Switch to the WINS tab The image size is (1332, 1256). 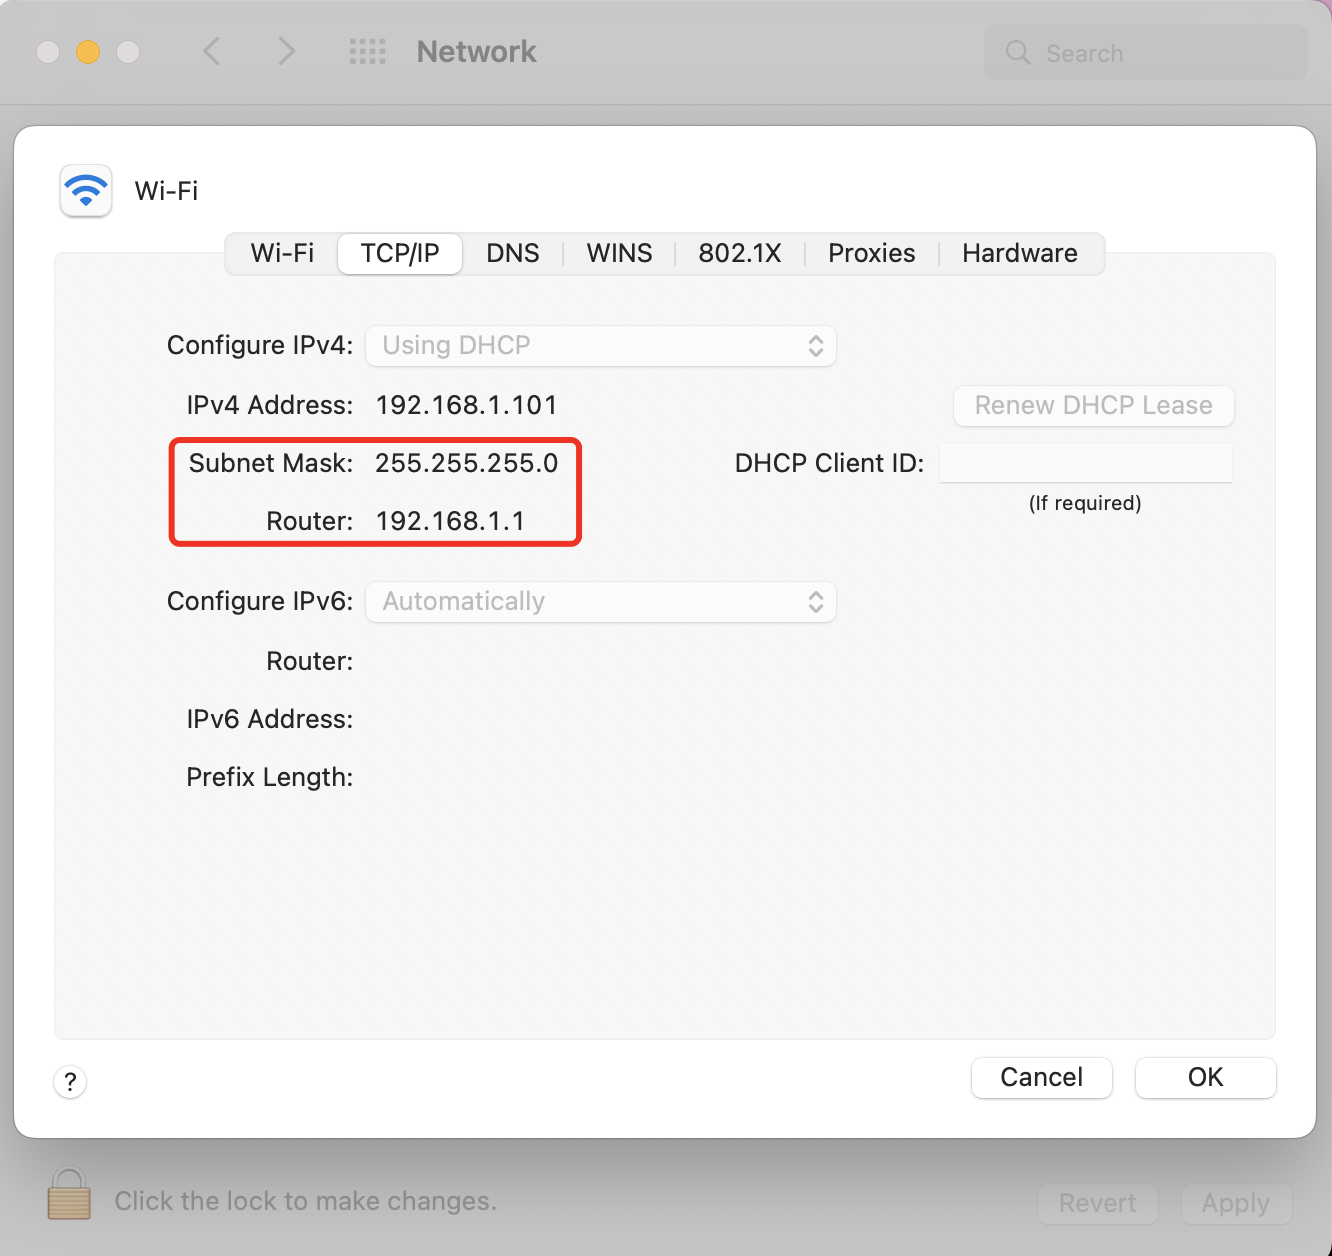(619, 253)
